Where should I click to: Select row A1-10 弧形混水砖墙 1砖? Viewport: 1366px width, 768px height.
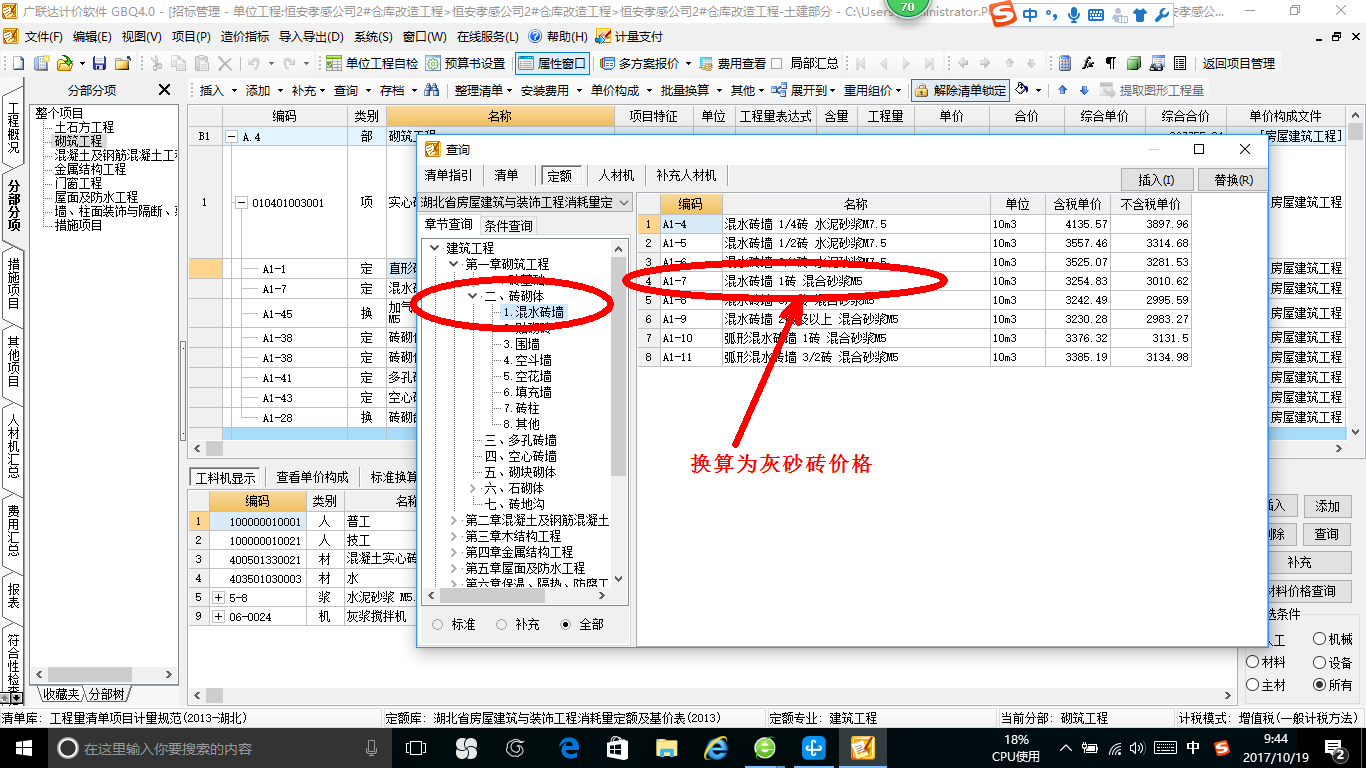tap(914, 338)
